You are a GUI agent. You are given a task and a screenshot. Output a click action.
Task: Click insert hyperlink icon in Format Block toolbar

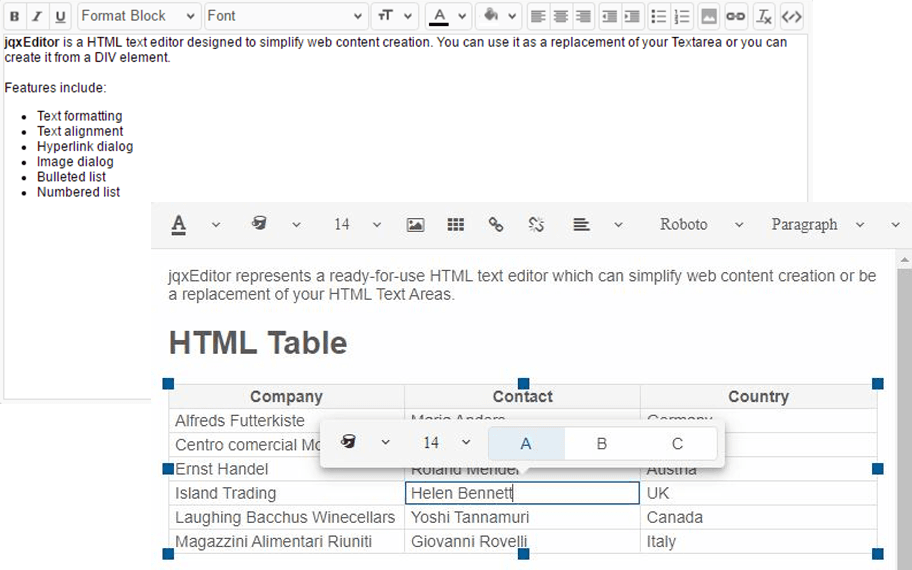[736, 16]
